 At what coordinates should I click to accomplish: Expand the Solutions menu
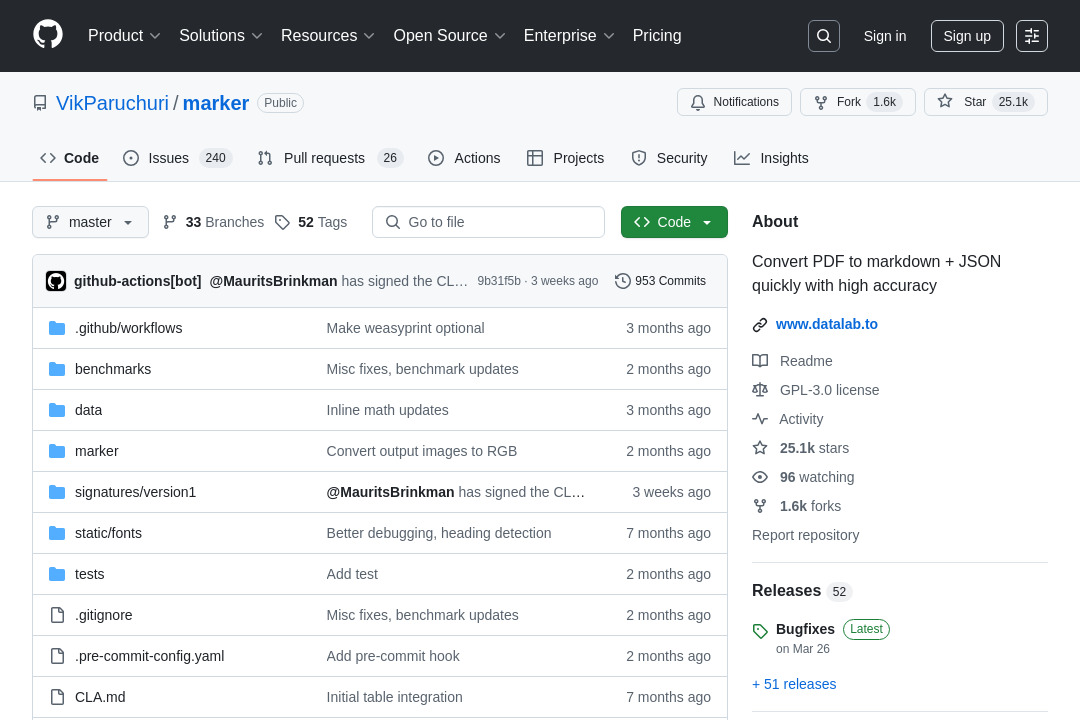point(220,36)
